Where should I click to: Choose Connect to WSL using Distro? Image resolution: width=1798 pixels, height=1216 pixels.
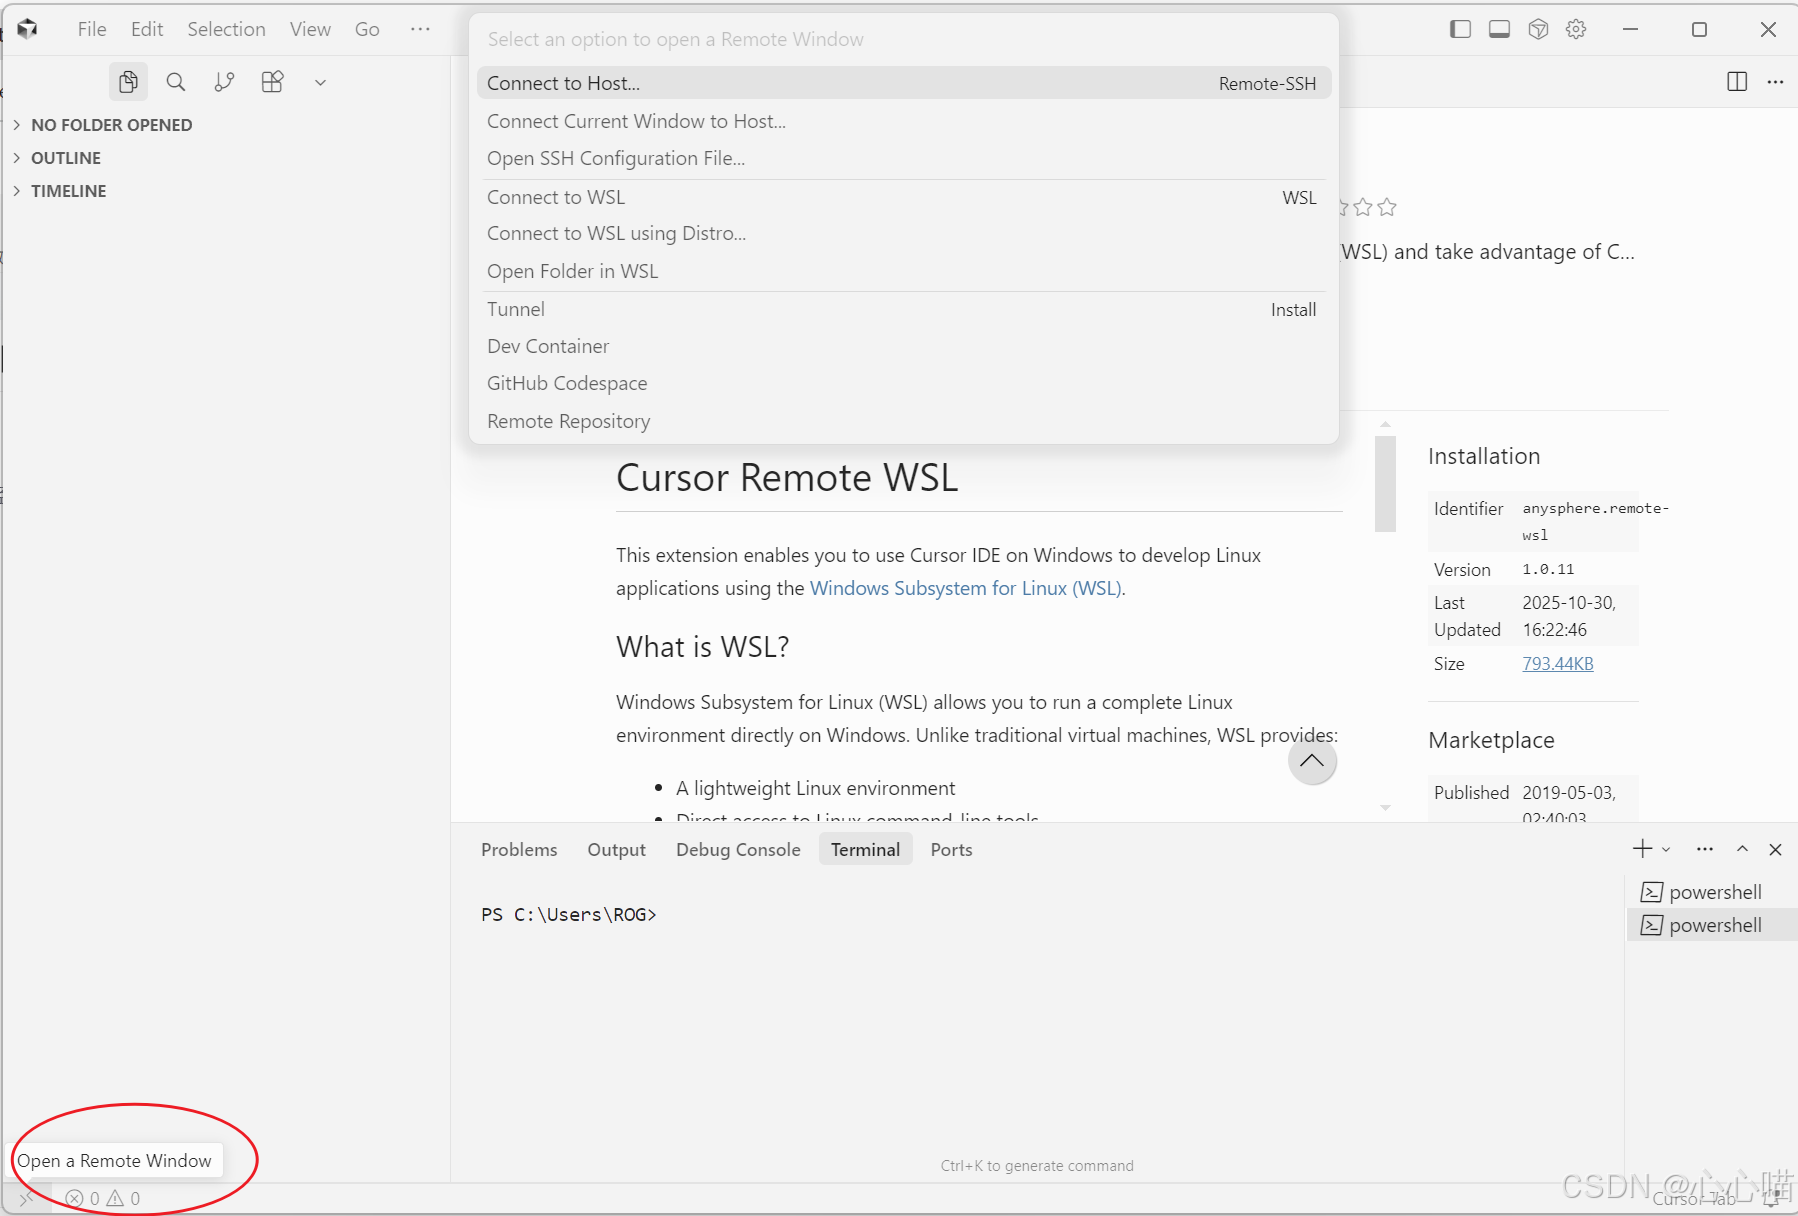pos(904,233)
